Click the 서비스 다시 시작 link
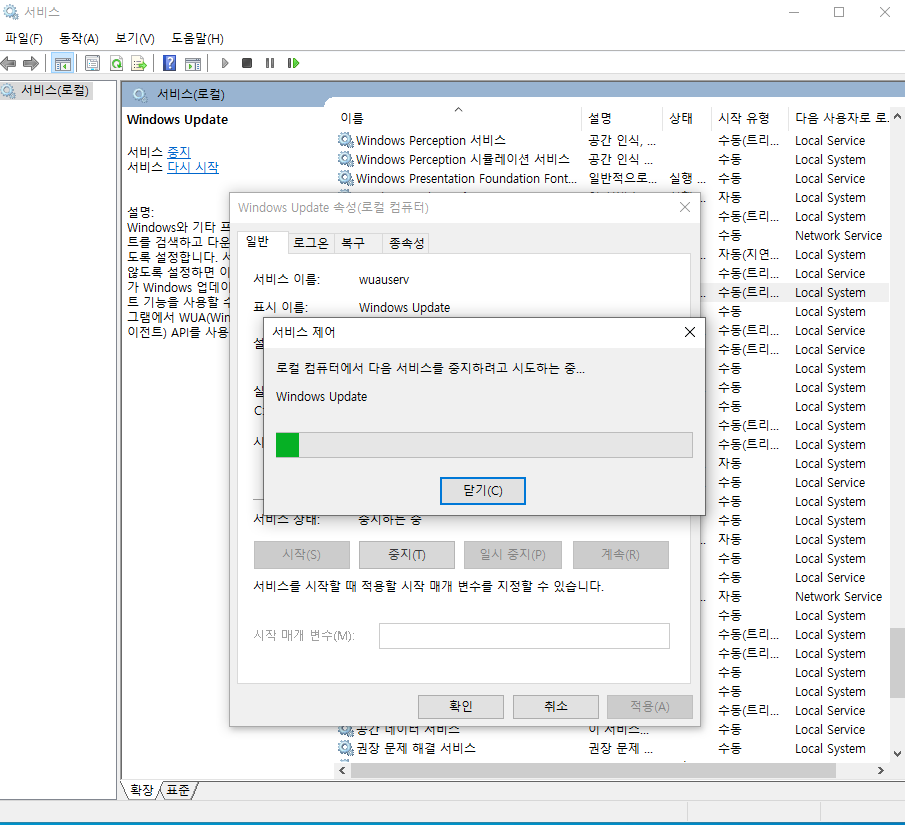Viewport: 905px width, 825px height. click(193, 167)
